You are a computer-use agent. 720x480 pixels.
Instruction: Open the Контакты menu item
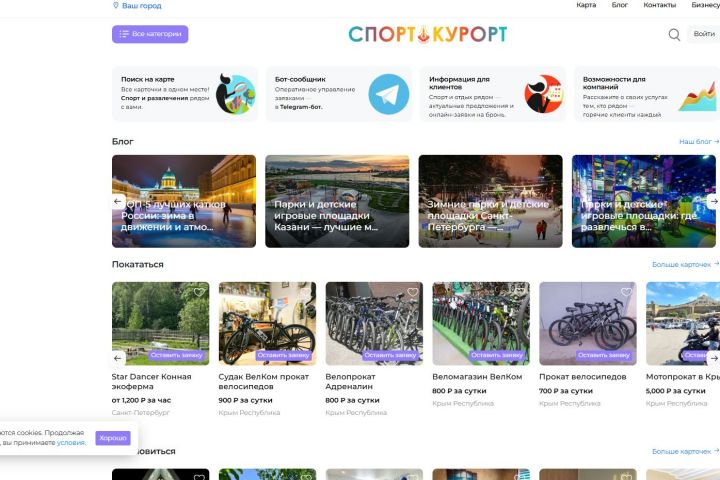(x=659, y=5)
